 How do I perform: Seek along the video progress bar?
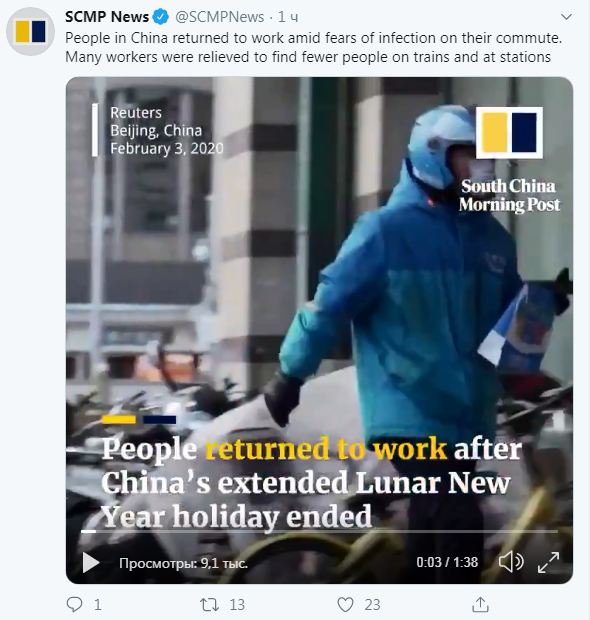click(x=320, y=531)
